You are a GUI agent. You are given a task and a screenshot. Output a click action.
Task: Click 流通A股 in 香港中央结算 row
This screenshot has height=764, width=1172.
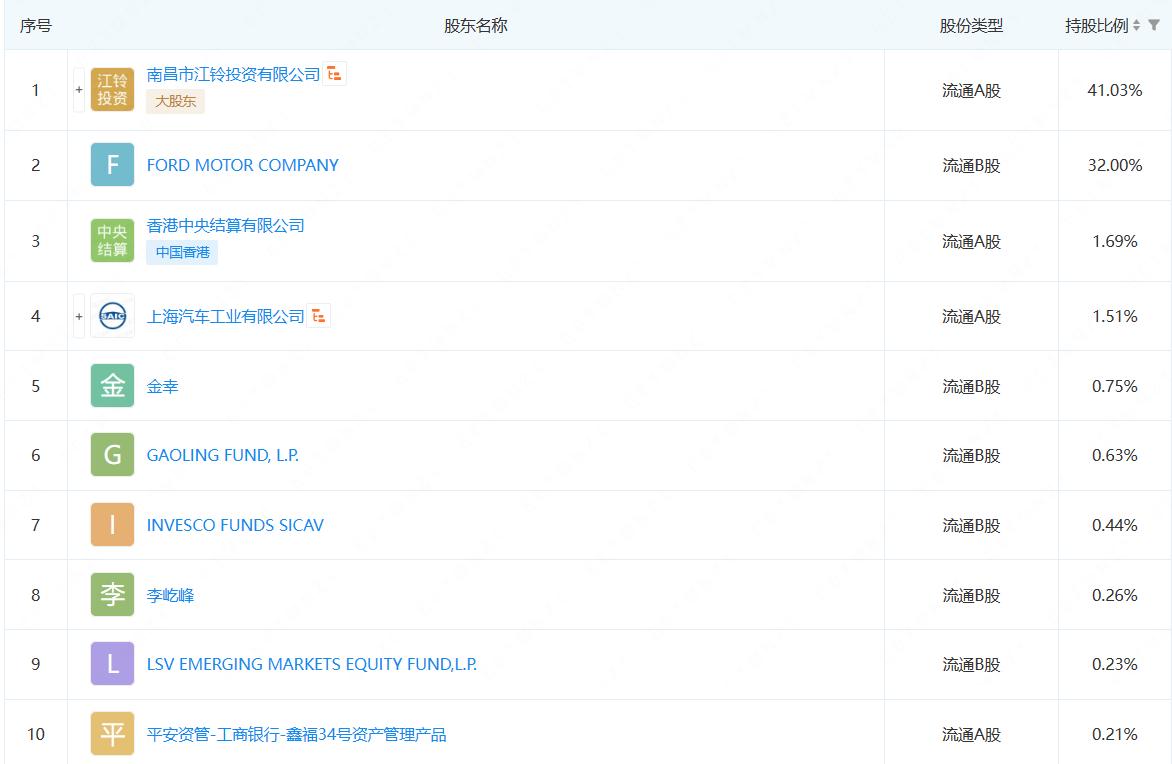tap(971, 241)
